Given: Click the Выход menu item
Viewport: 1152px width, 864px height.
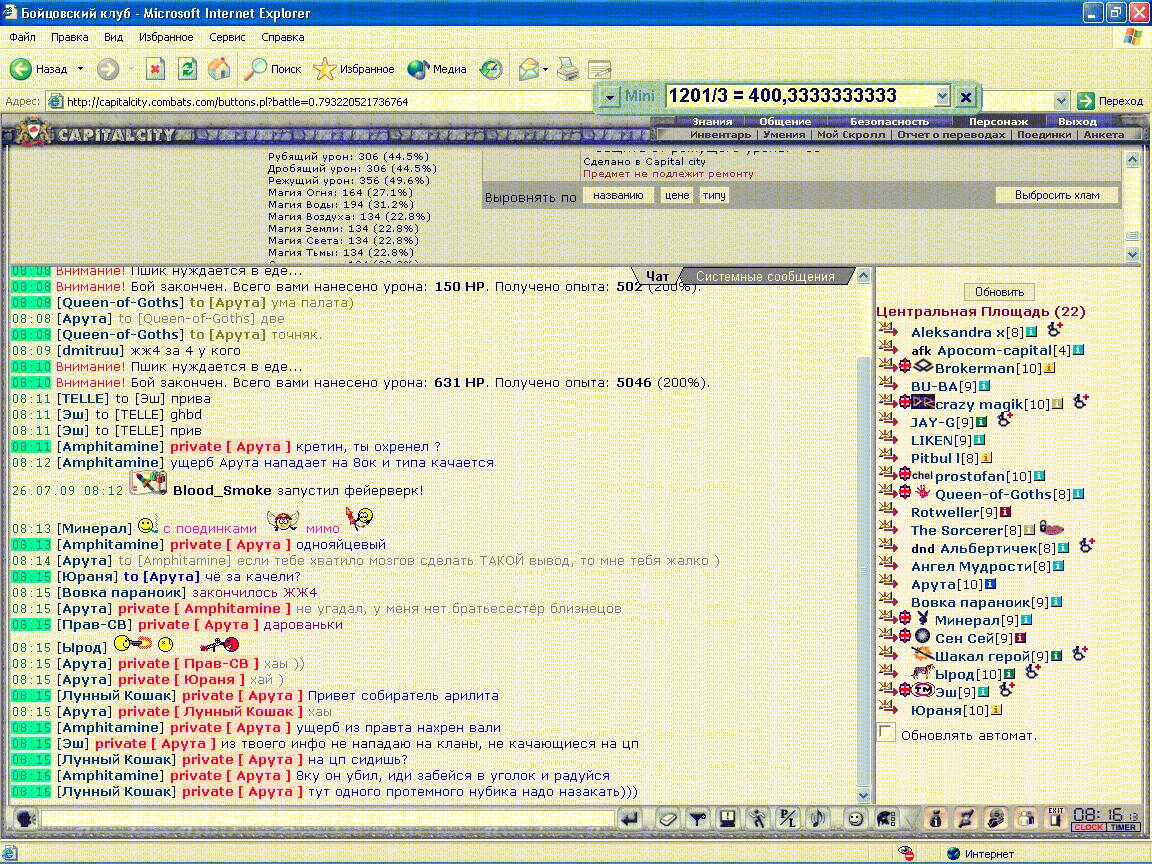Looking at the screenshot, I should 1077,121.
